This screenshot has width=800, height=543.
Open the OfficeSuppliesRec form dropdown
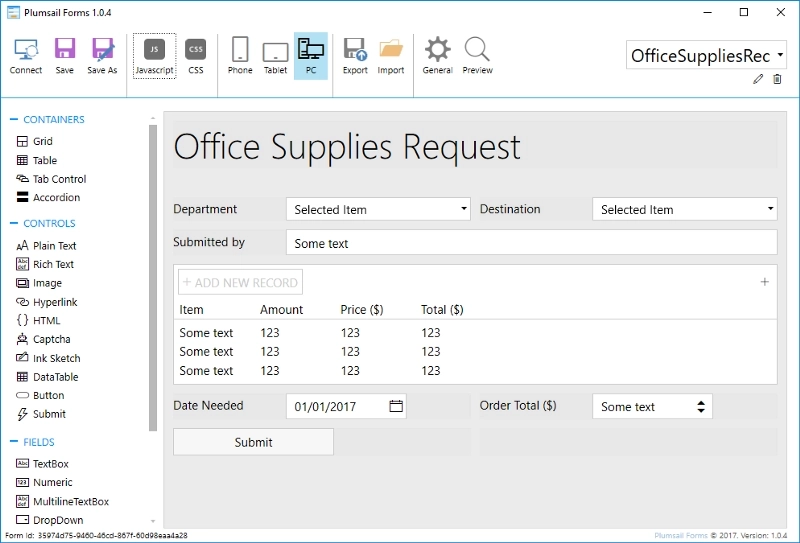click(x=706, y=55)
